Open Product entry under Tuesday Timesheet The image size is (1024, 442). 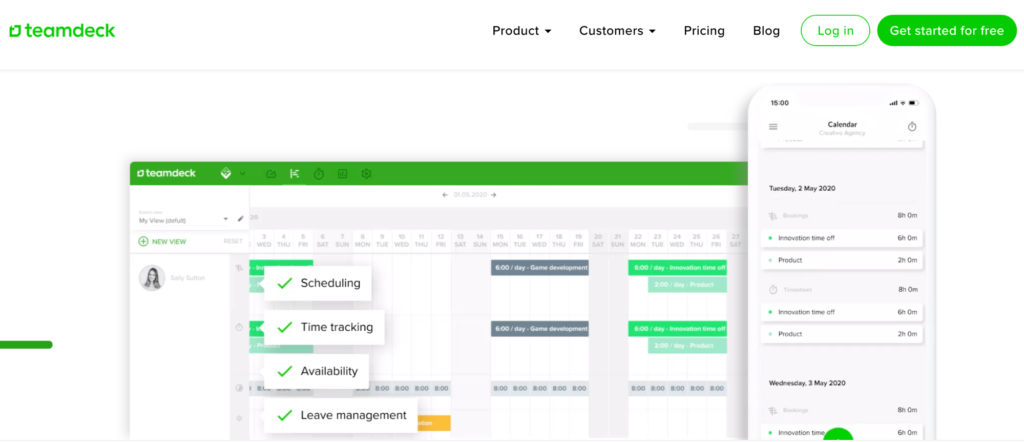pos(842,334)
